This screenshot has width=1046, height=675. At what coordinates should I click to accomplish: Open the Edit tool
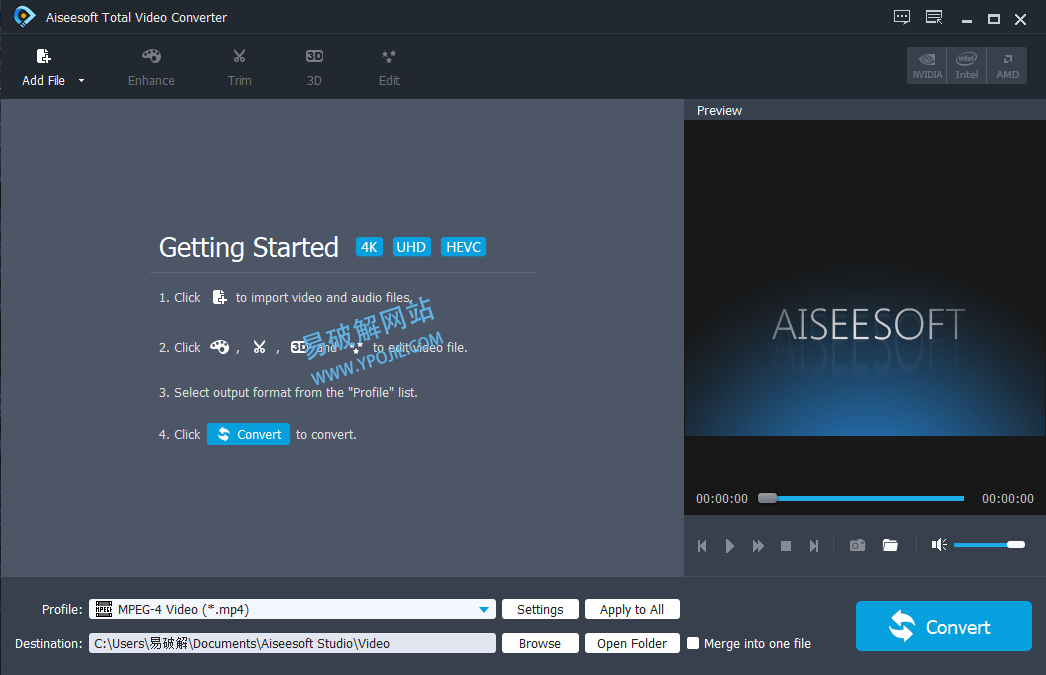(388, 67)
